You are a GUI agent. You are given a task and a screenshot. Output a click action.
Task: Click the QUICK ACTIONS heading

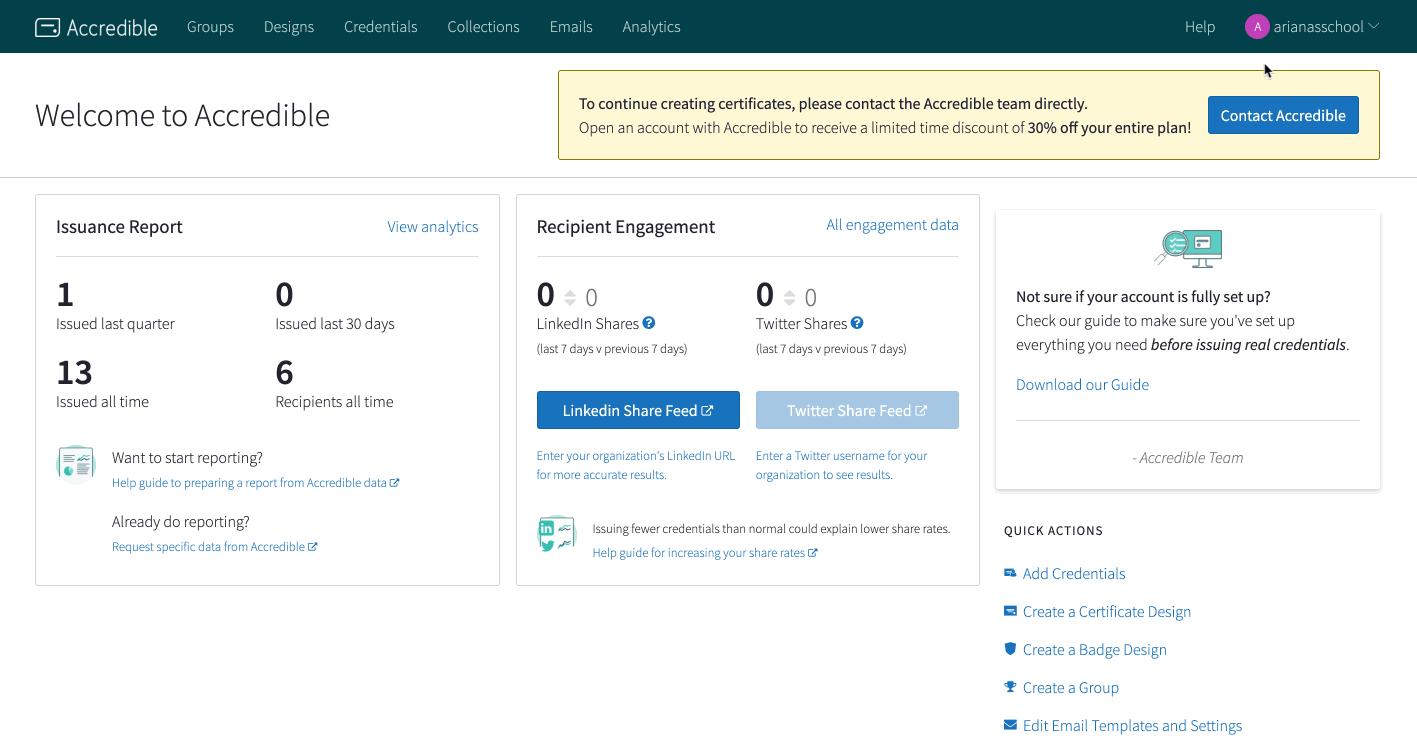(1054, 531)
